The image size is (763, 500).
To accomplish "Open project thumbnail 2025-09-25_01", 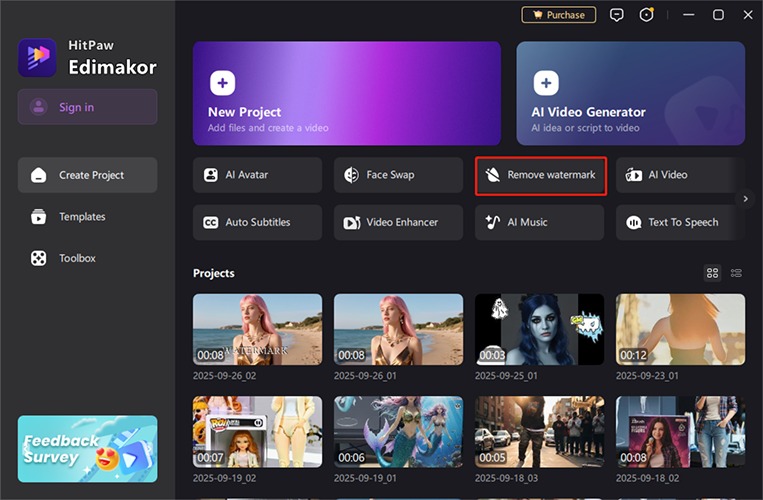I will pyautogui.click(x=539, y=329).
